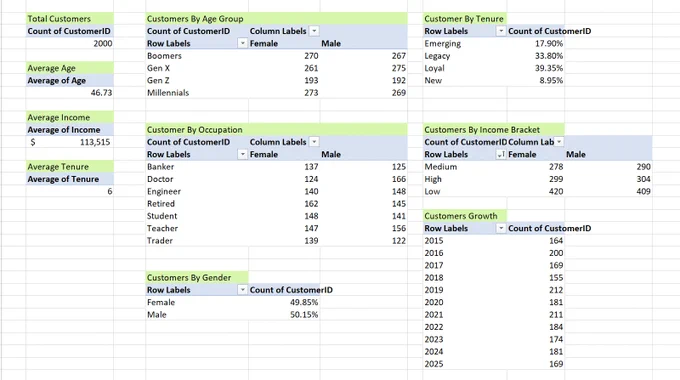Open Row Labels filter in Customer By Occupation
Viewport: 680px width, 380px height.
click(242, 154)
